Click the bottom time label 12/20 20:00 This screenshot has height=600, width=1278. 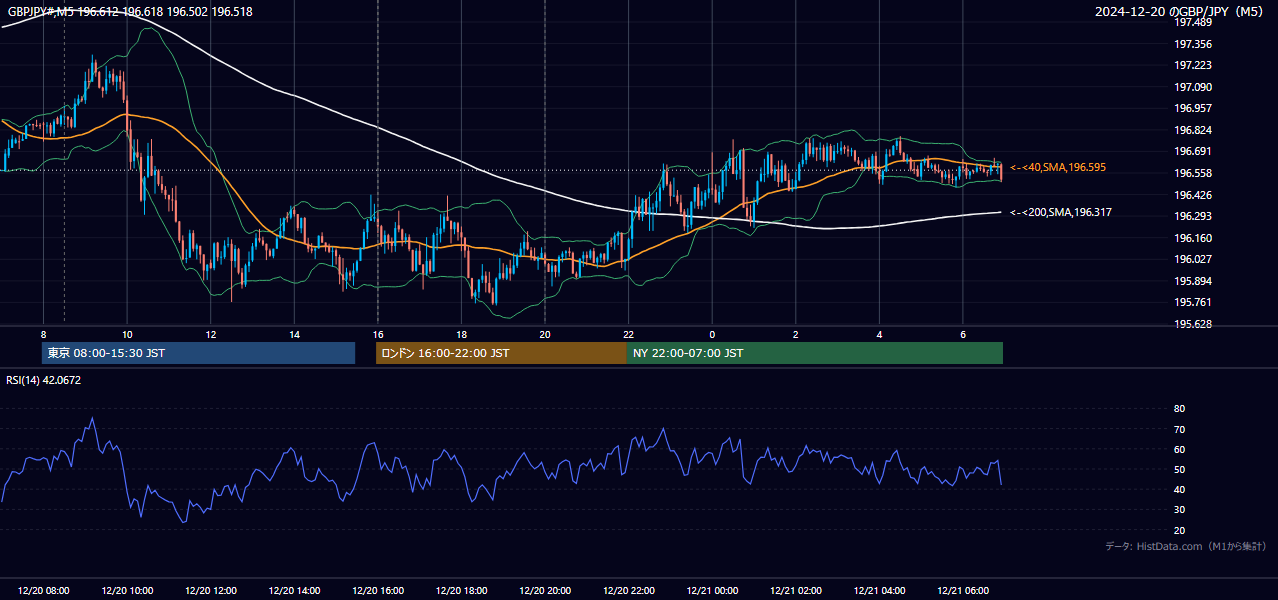(545, 591)
